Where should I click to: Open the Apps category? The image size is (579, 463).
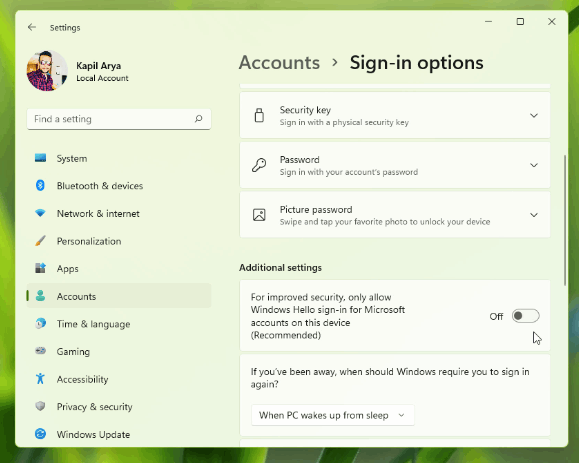(119, 268)
